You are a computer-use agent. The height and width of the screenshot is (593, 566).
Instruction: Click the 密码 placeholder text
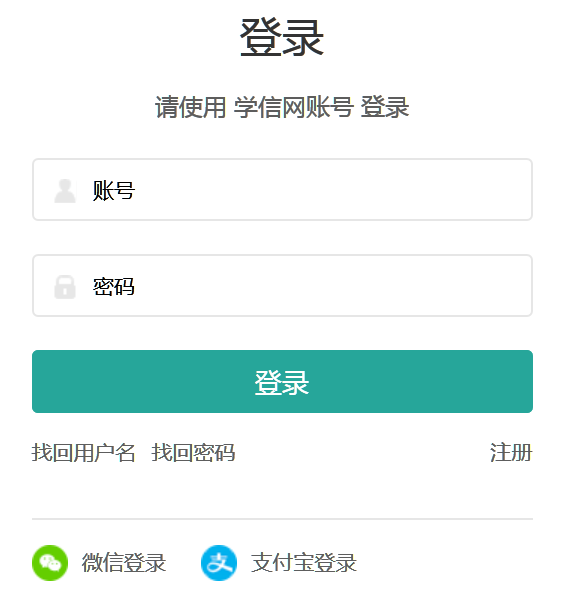114,287
